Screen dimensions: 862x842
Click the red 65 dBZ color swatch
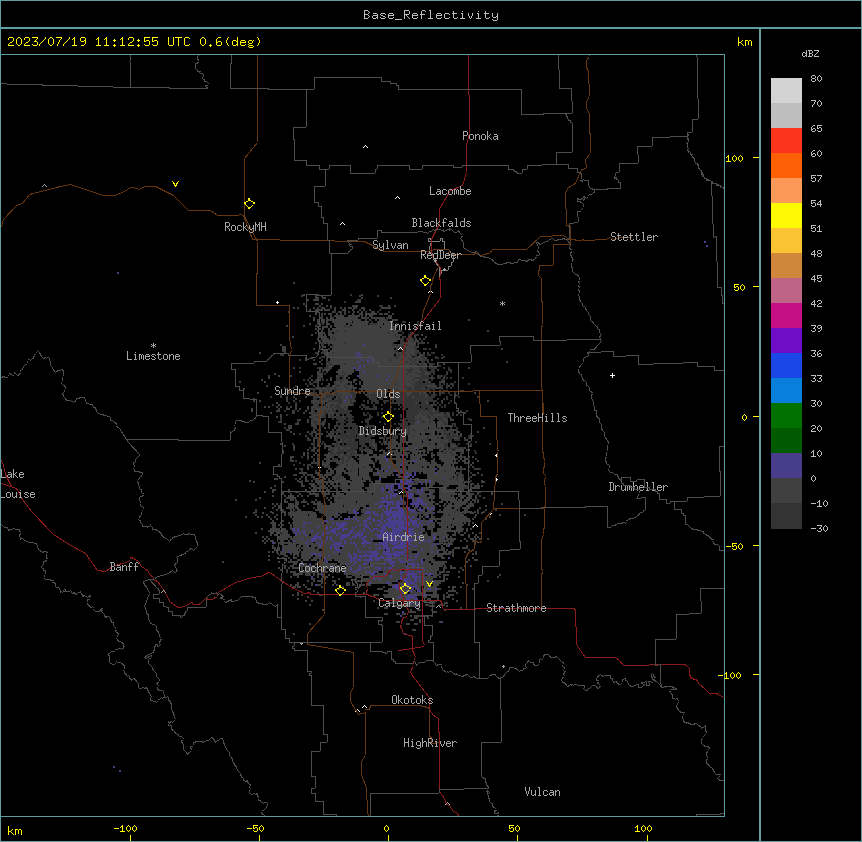tap(786, 140)
